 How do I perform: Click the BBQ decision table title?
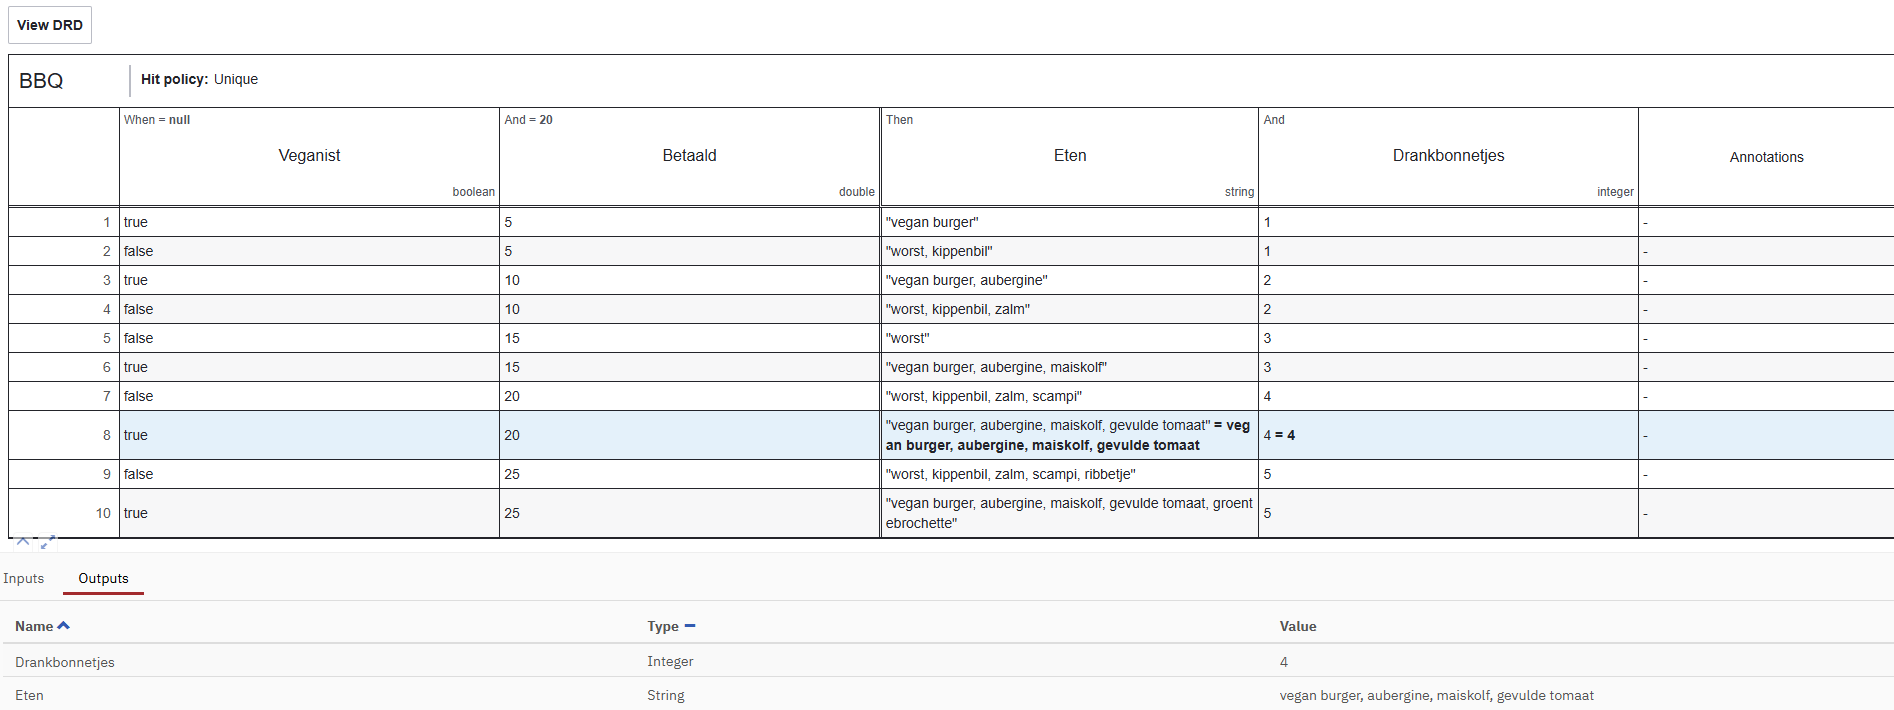pos(41,81)
